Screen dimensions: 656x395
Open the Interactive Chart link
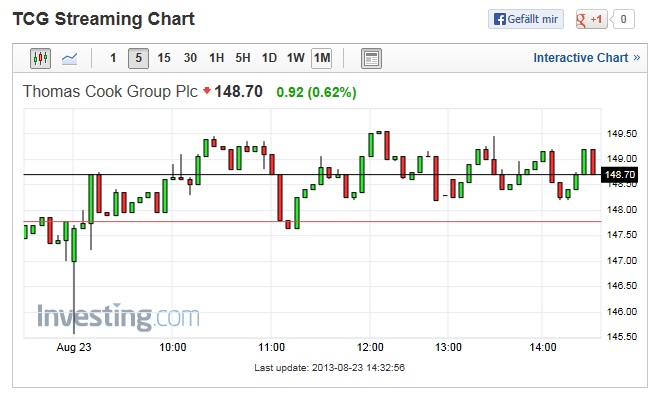tap(581, 58)
